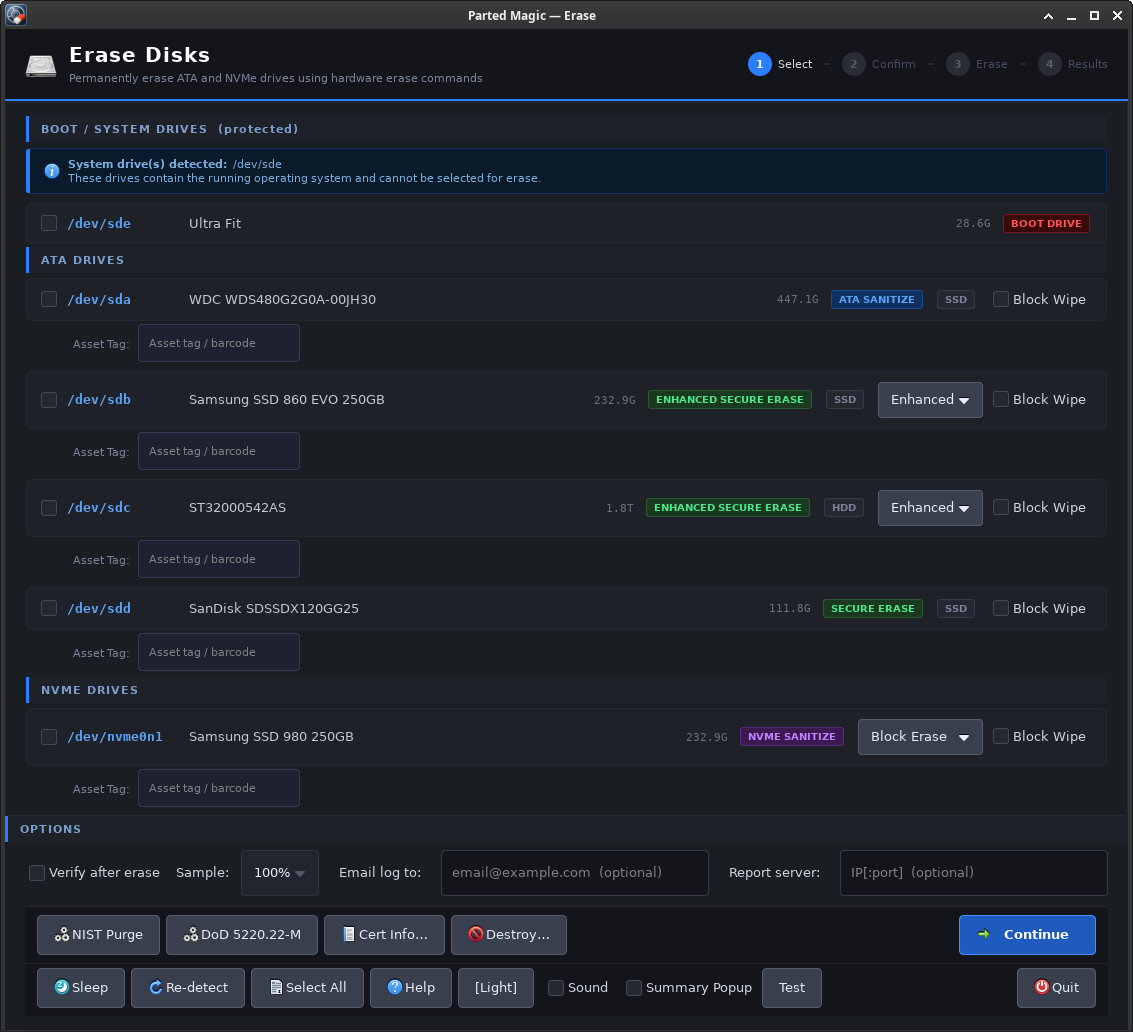Screen dimensions: 1133x1032
Task: Go to step 3 Erase
Action: (x=977, y=64)
